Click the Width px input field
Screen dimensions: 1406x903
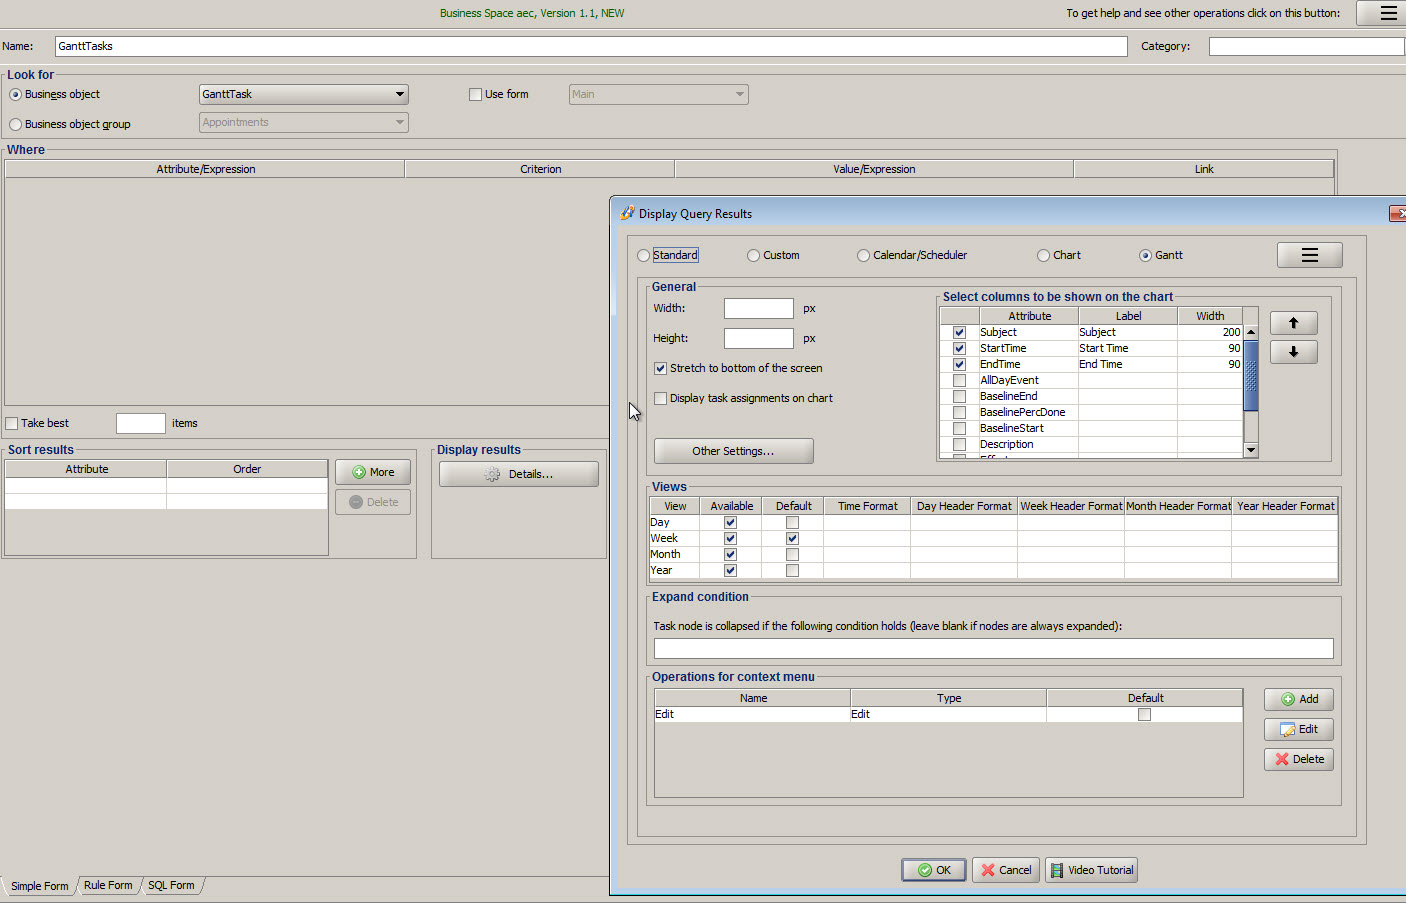759,309
